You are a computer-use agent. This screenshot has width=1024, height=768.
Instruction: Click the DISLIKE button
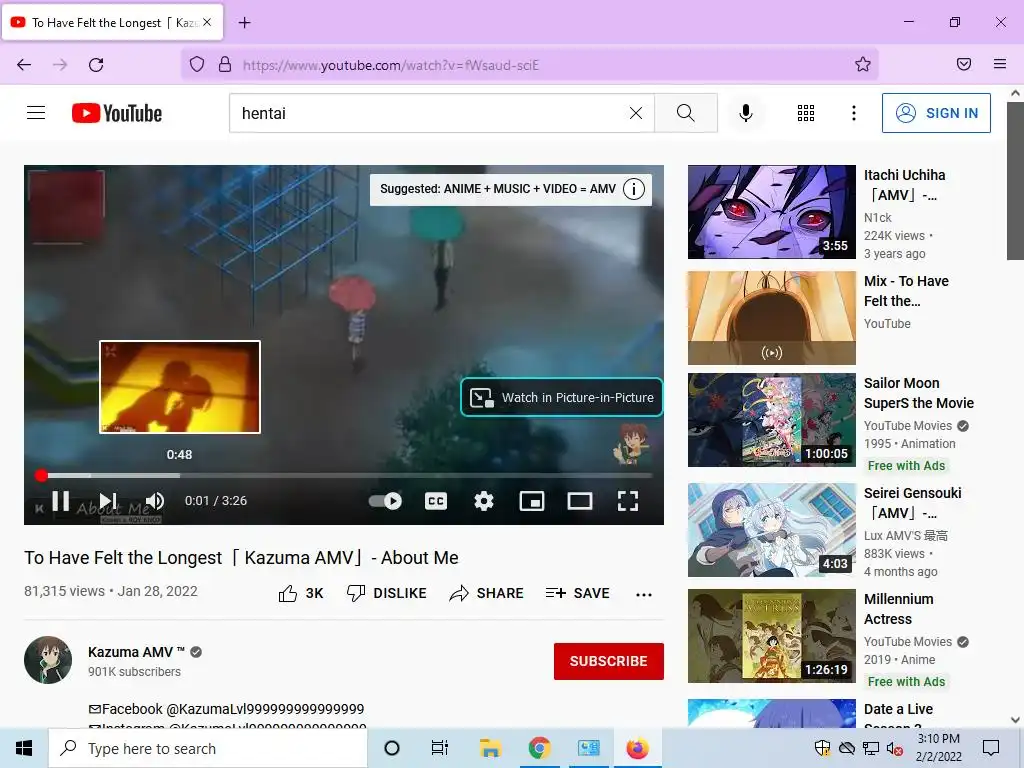tap(387, 593)
